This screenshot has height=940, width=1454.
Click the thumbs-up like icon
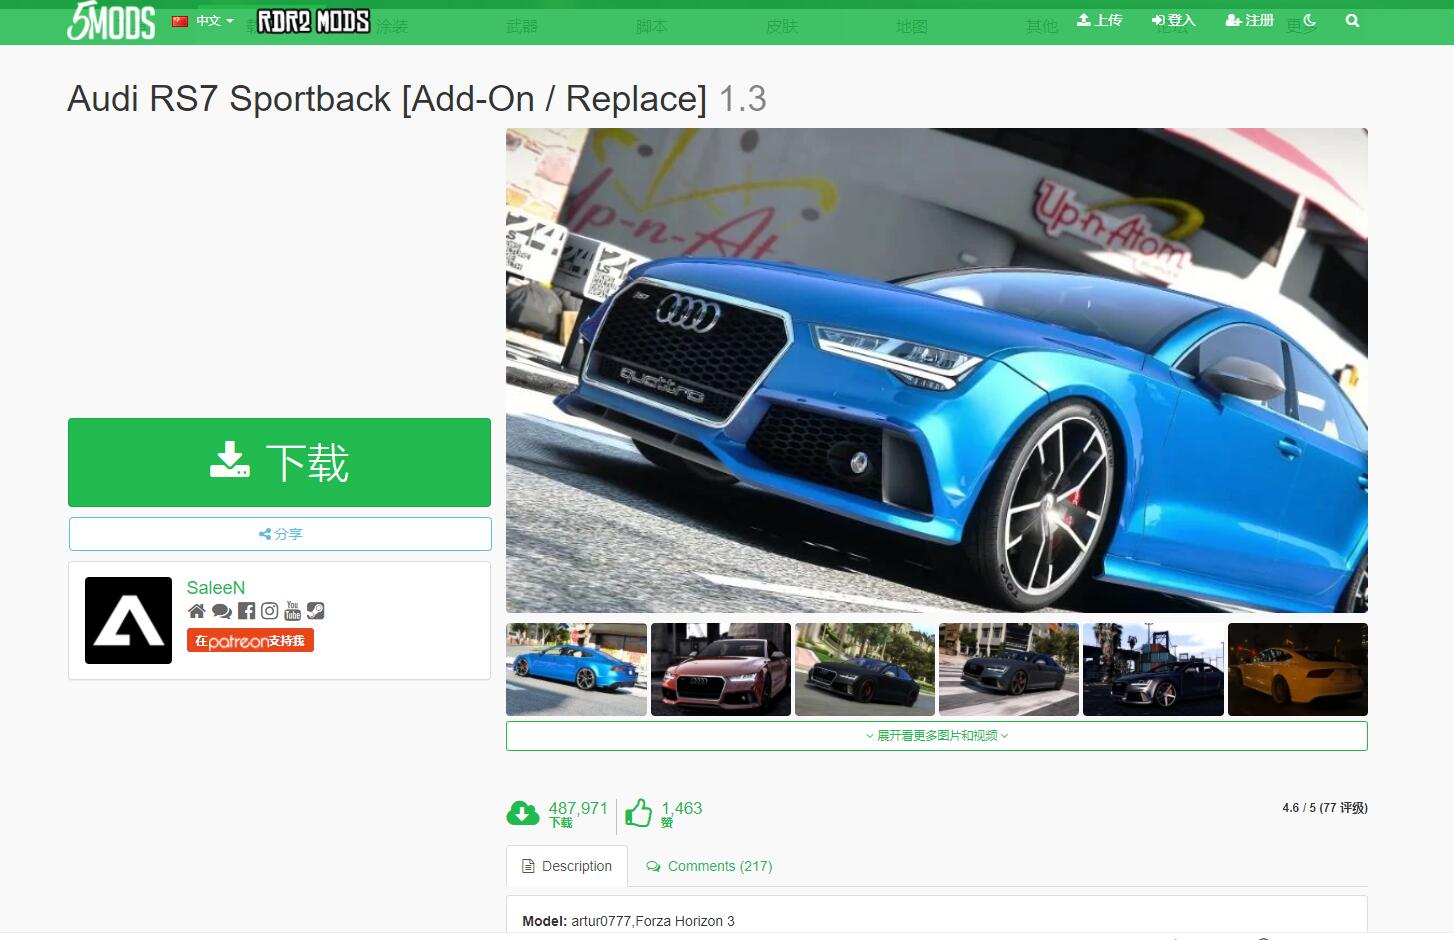[x=639, y=813]
